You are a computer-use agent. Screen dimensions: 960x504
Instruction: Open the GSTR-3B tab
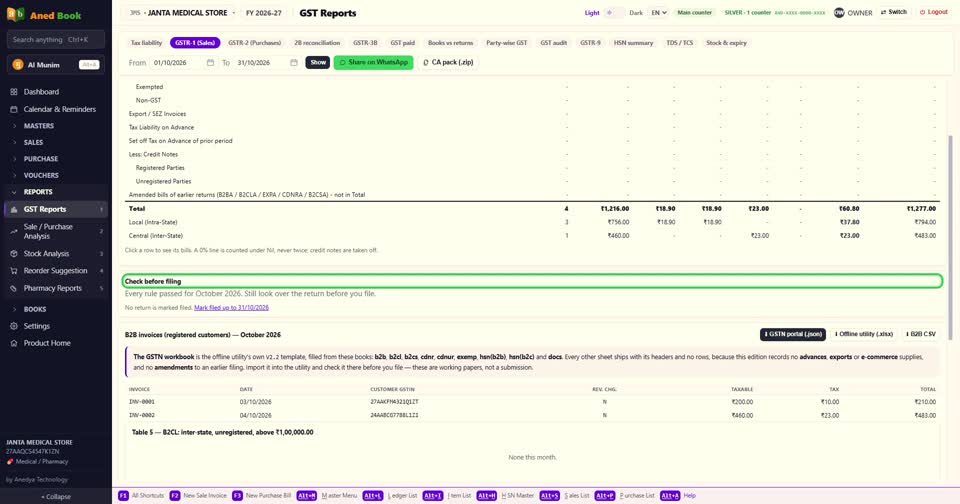tap(365, 43)
